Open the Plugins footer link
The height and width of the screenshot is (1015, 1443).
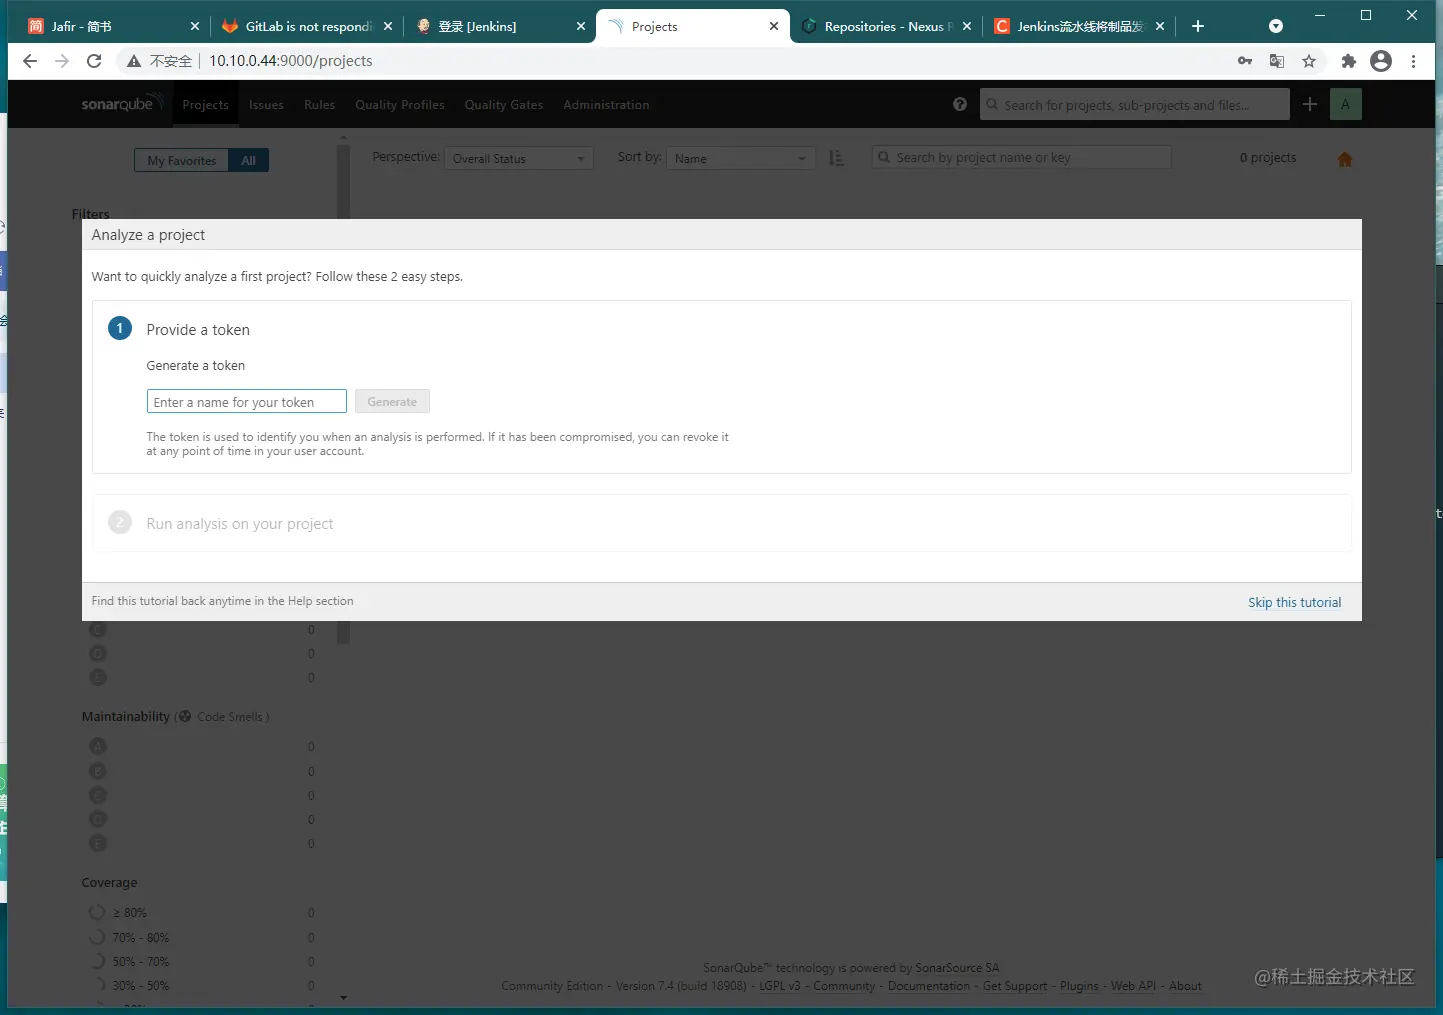(1079, 986)
